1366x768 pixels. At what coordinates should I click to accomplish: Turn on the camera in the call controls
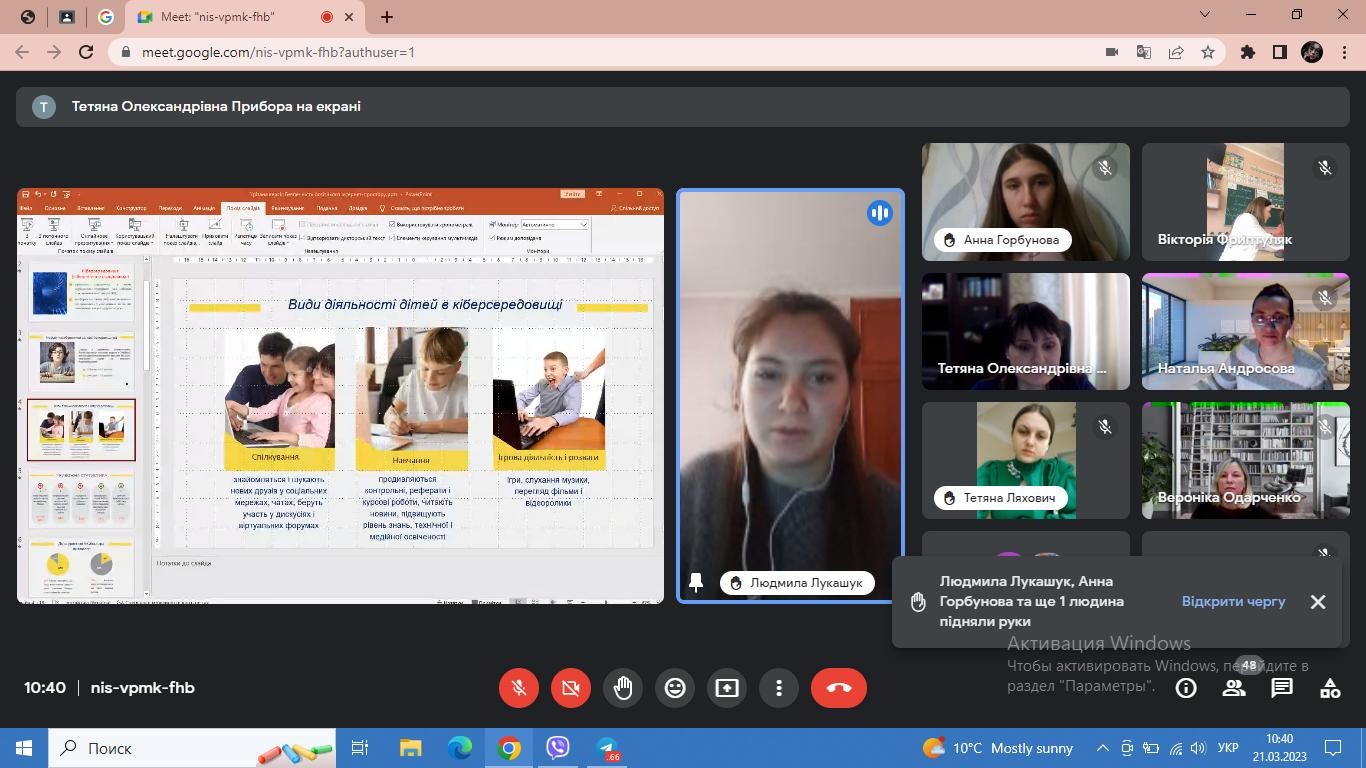571,688
